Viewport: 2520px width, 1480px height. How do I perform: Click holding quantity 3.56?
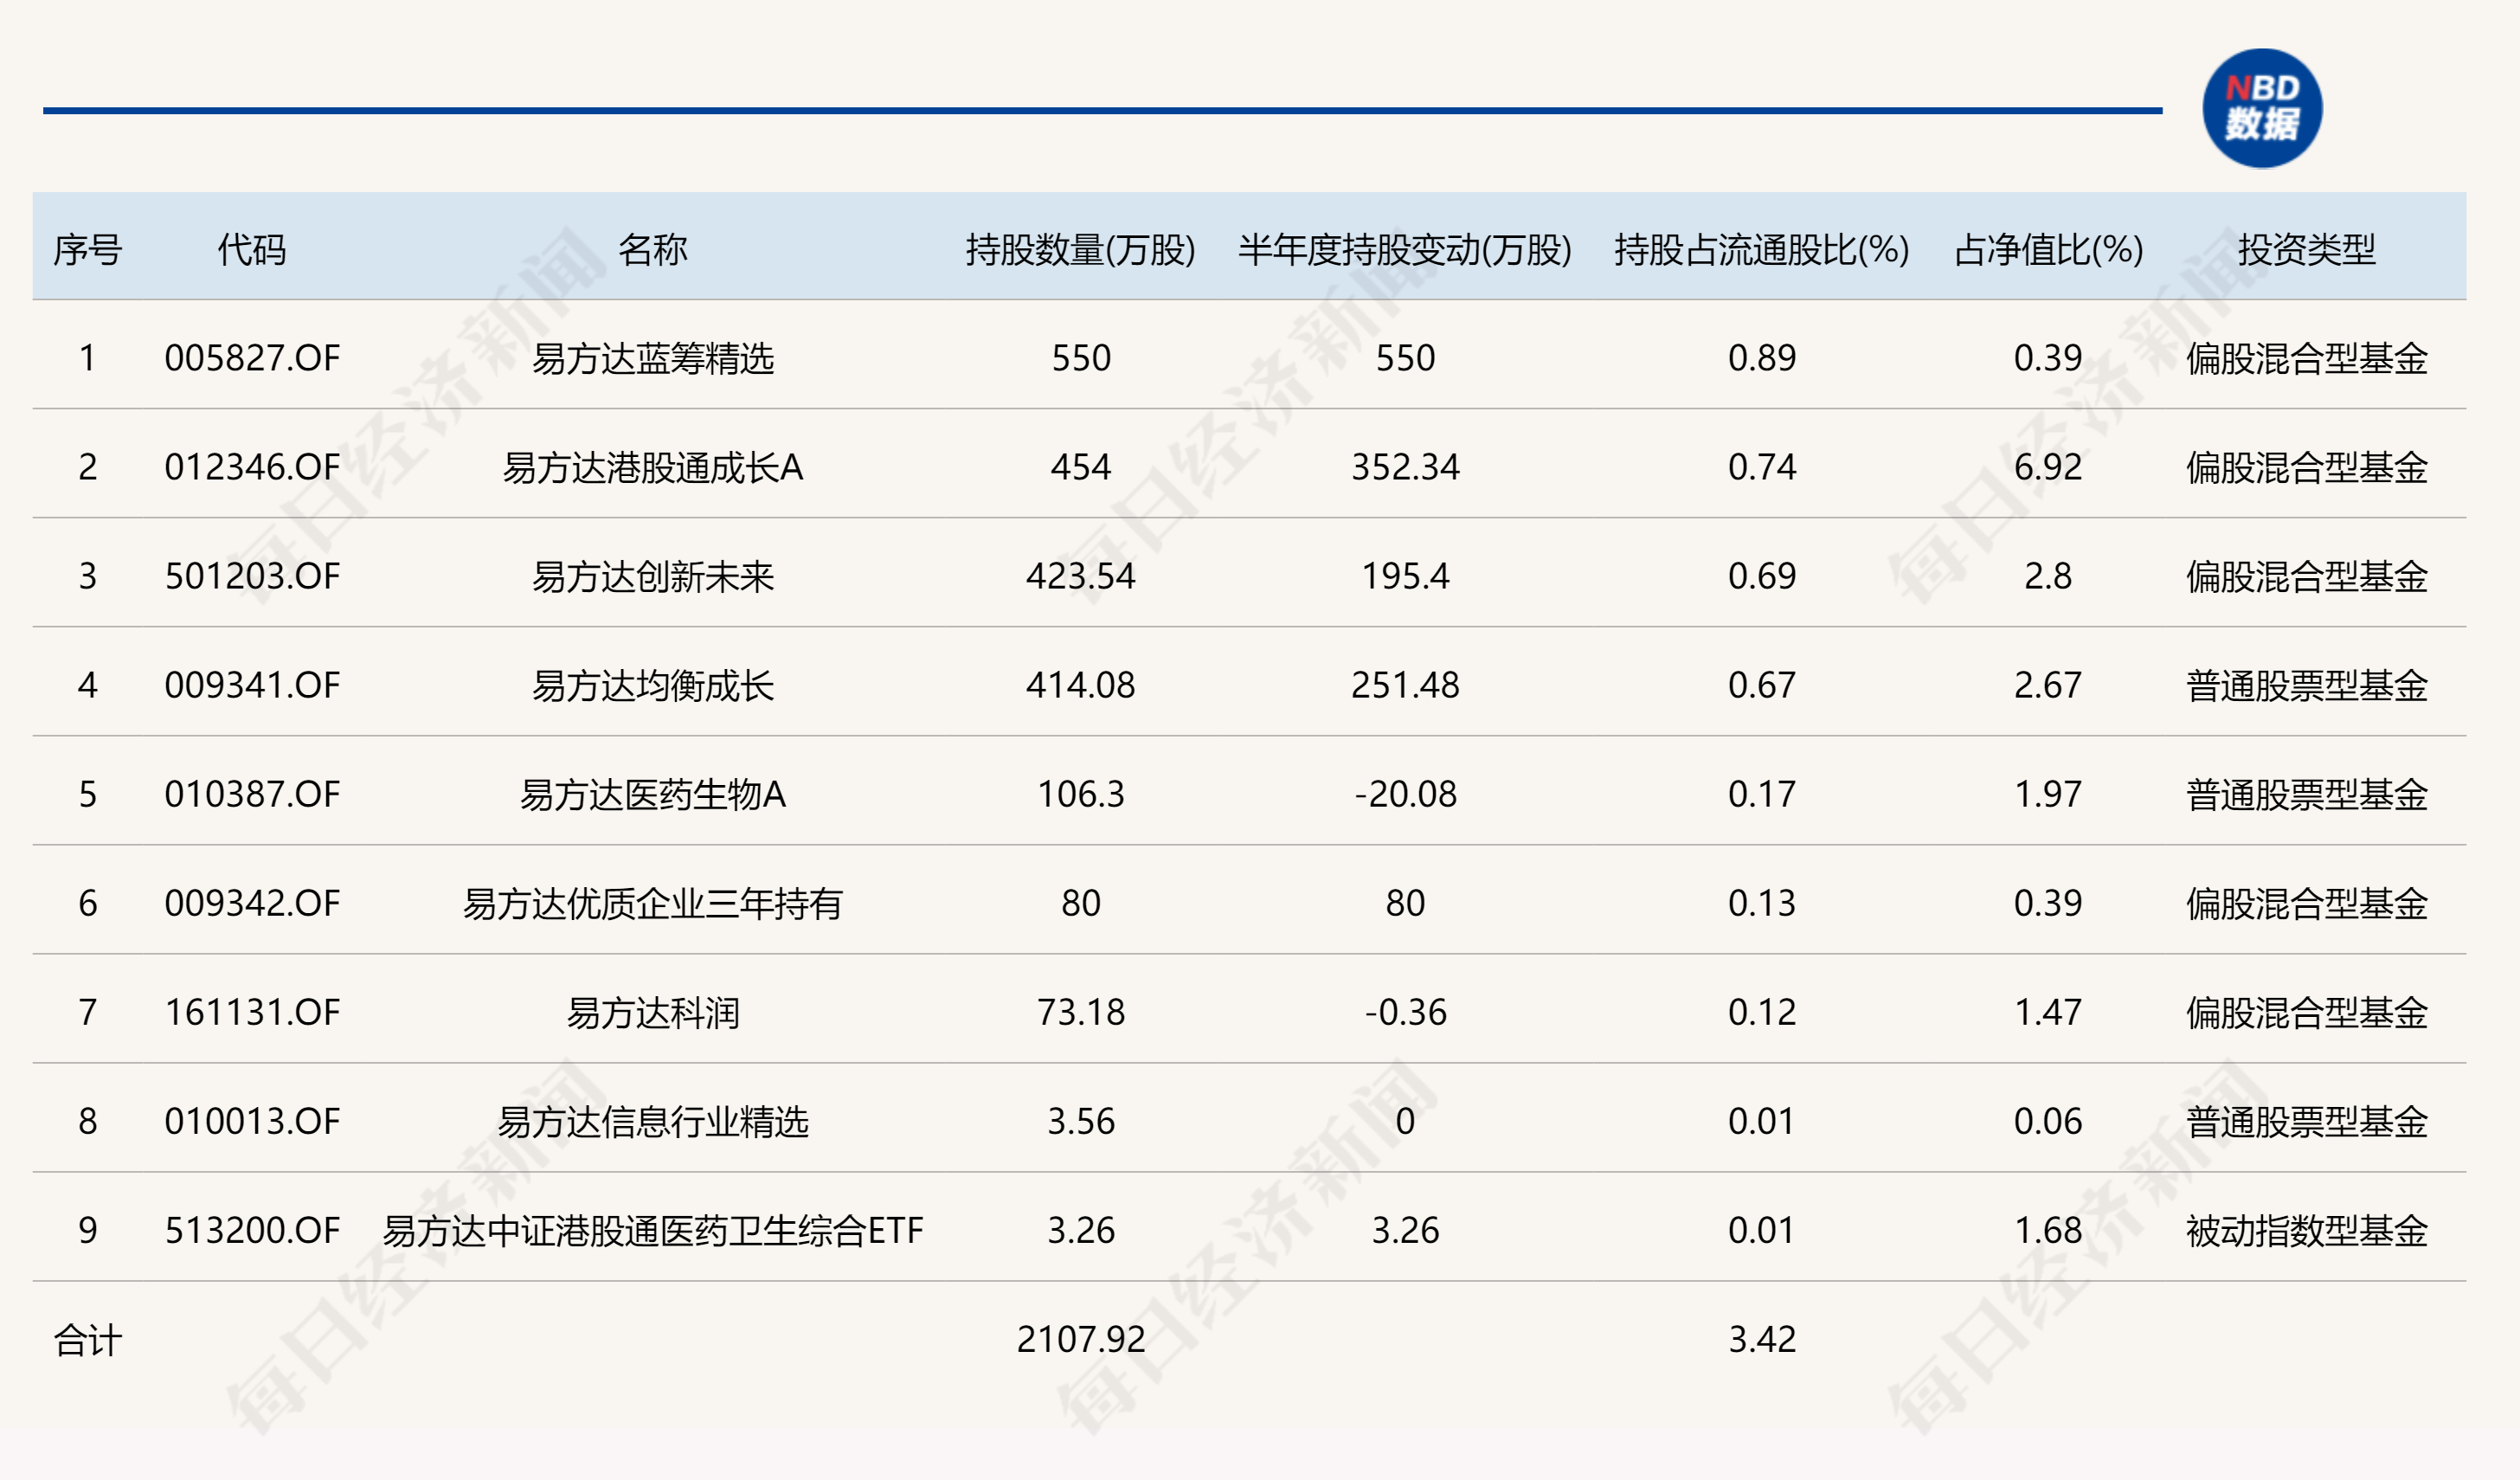(1081, 1121)
